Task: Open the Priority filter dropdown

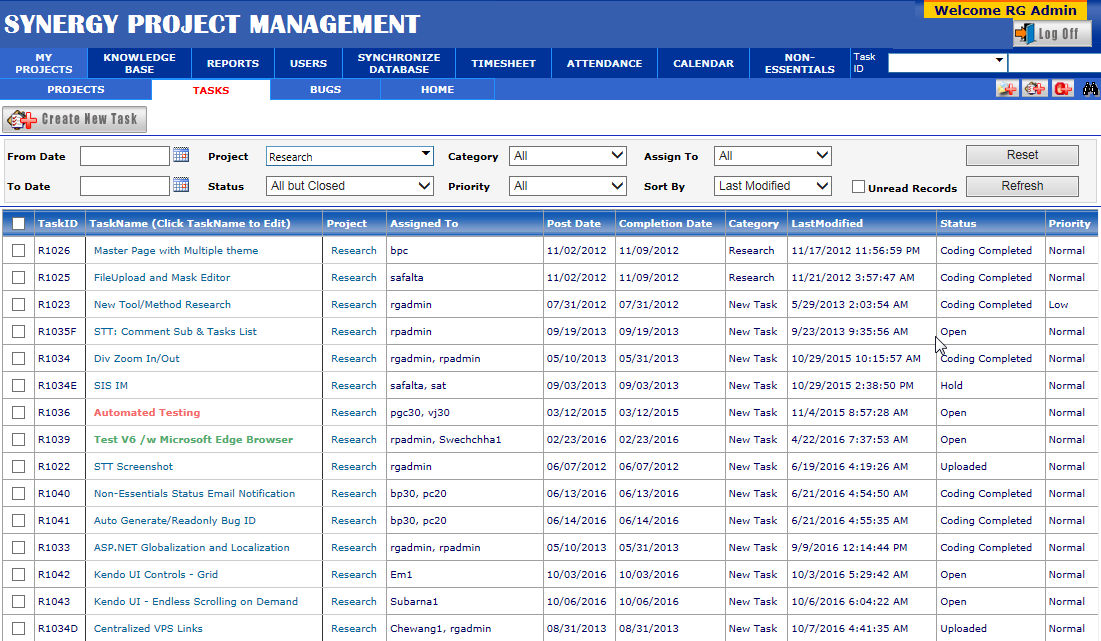Action: pos(568,186)
